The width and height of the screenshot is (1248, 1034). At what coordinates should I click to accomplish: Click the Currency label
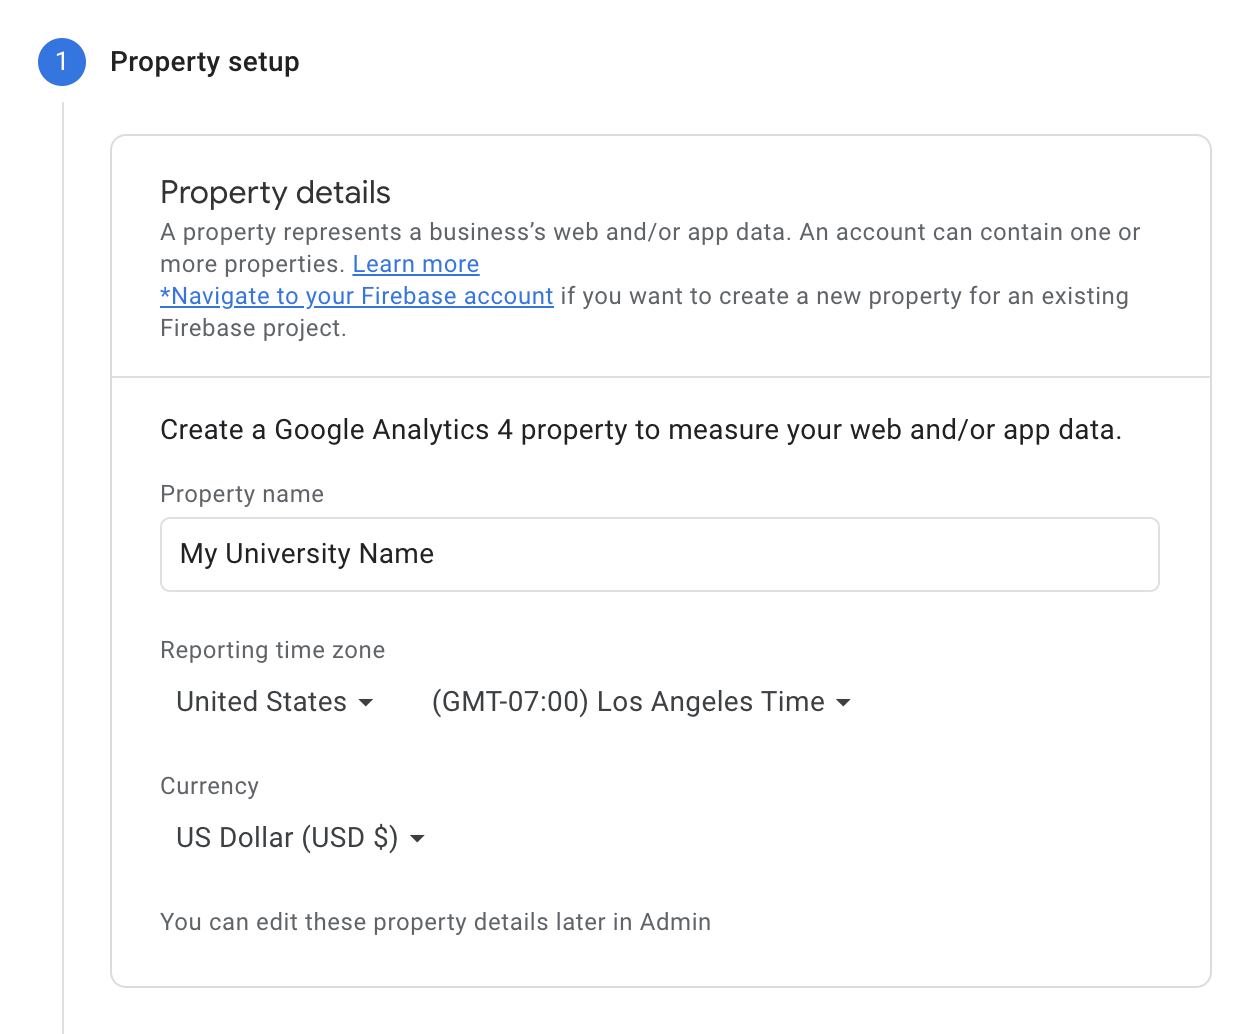click(210, 786)
